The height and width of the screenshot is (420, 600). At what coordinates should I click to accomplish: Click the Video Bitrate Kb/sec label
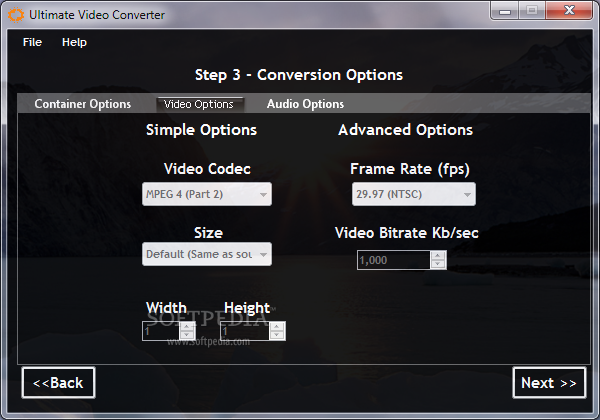[407, 233]
